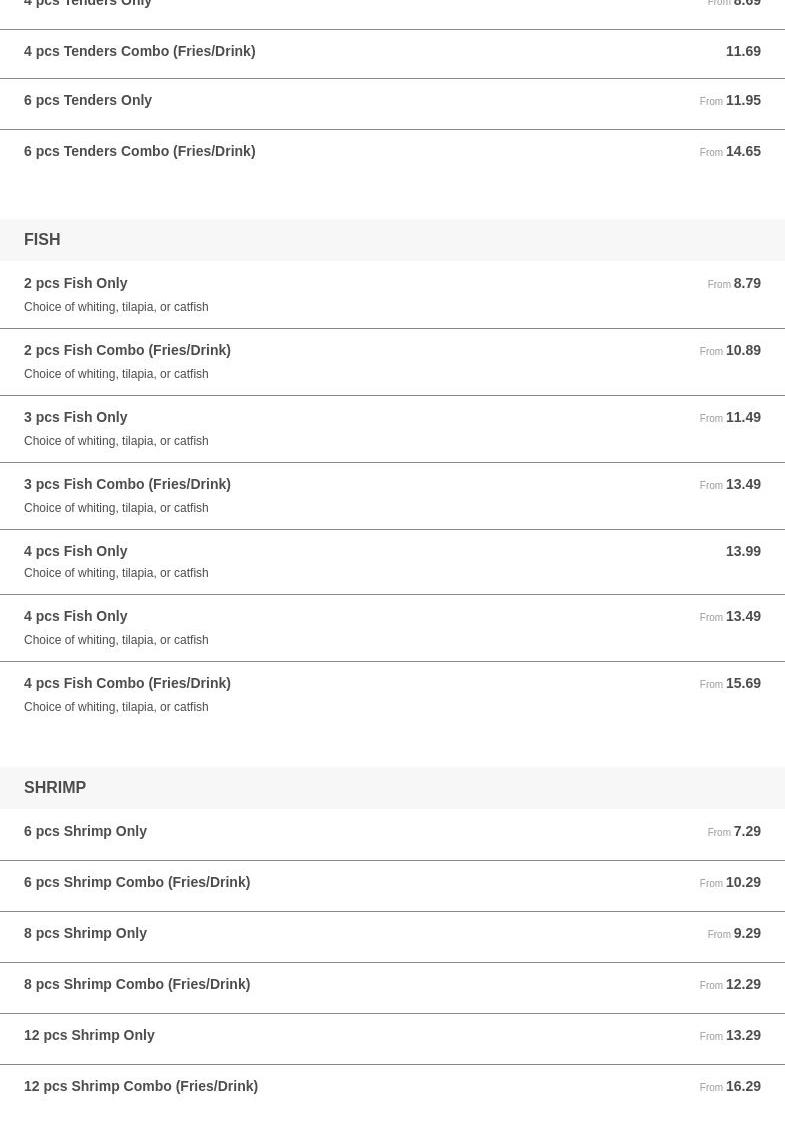Viewport: 785px width, 1121px height.
Task: Click the FISH section header
Action: tap(42, 240)
